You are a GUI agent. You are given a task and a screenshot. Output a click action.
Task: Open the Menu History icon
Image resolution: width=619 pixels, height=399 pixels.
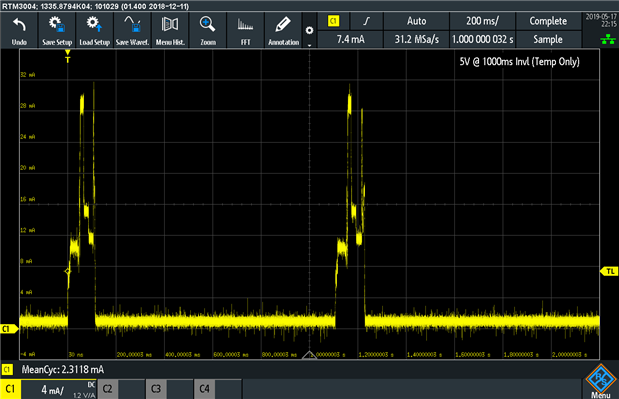pyautogui.click(x=170, y=30)
